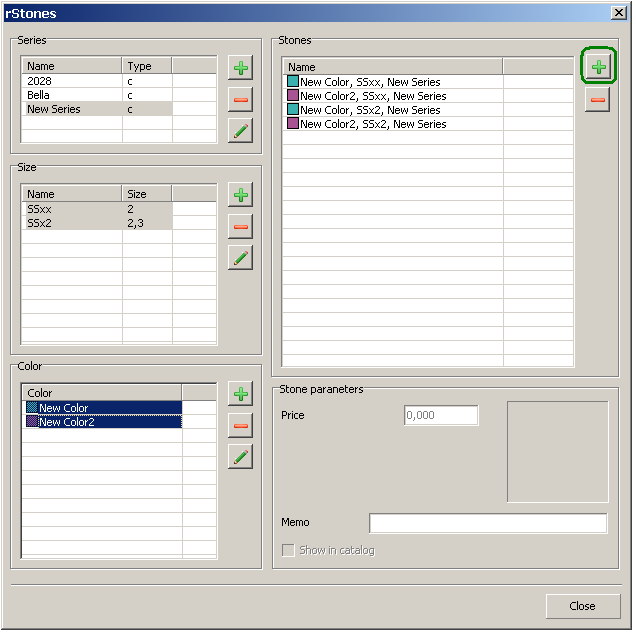
Task: Select size SSx2
Action: click(x=97, y=223)
